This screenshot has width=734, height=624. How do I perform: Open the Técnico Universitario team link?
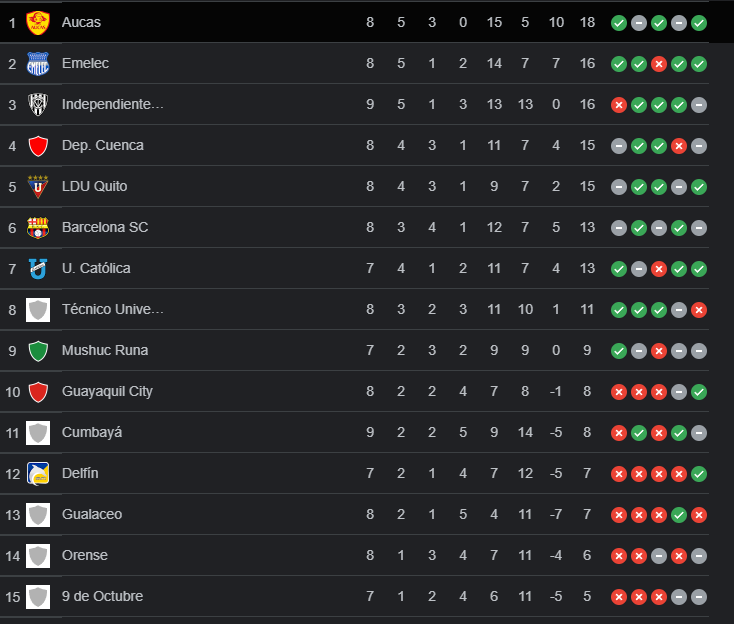click(112, 309)
